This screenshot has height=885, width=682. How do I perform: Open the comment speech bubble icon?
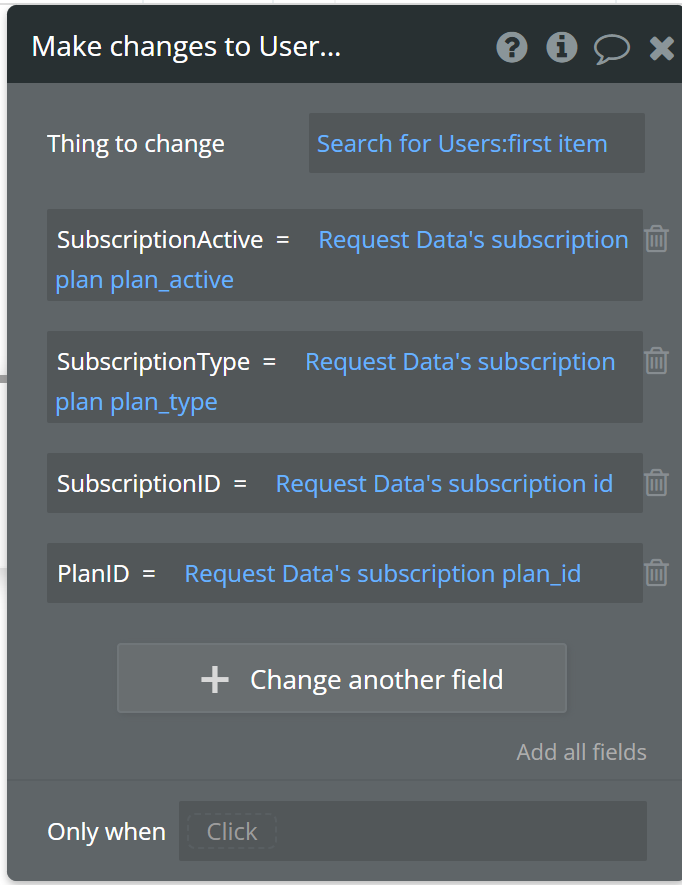[x=611, y=49]
